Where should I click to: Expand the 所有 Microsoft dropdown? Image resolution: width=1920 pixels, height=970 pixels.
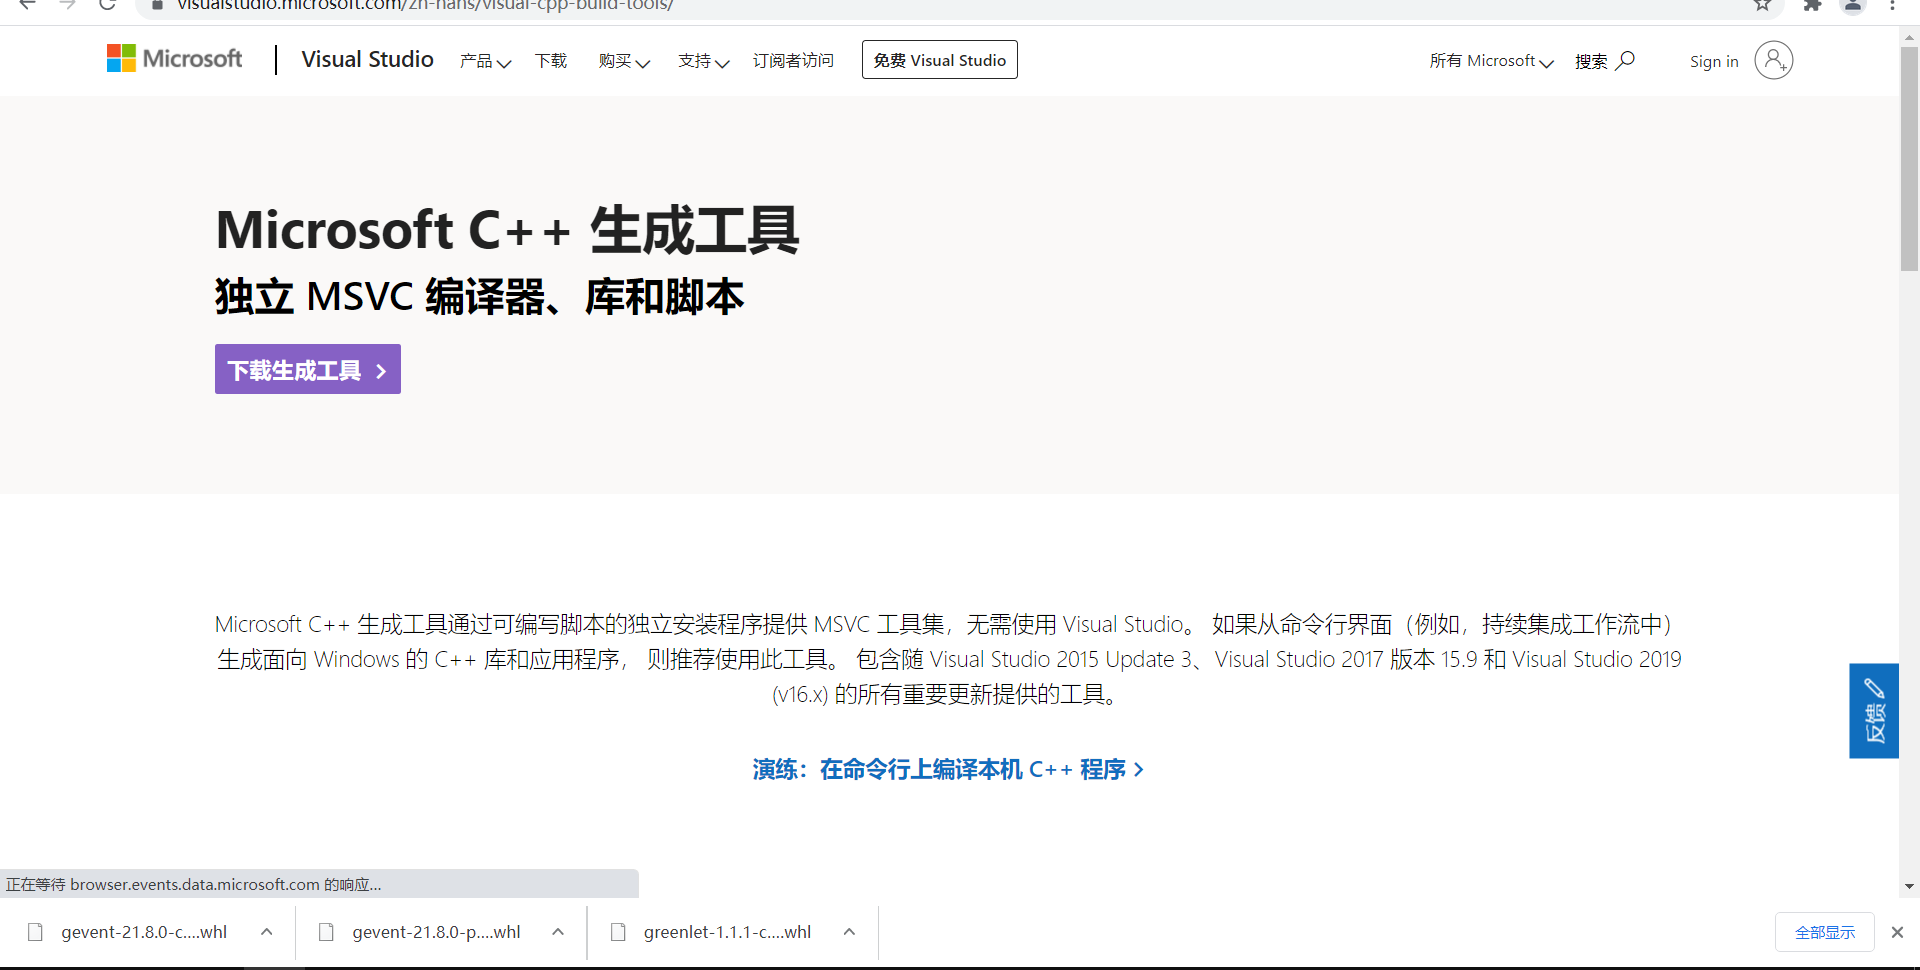click(x=1490, y=61)
